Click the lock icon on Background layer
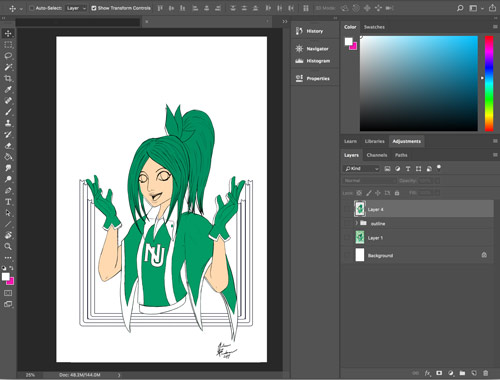The height and width of the screenshot is (380, 500). tap(484, 255)
